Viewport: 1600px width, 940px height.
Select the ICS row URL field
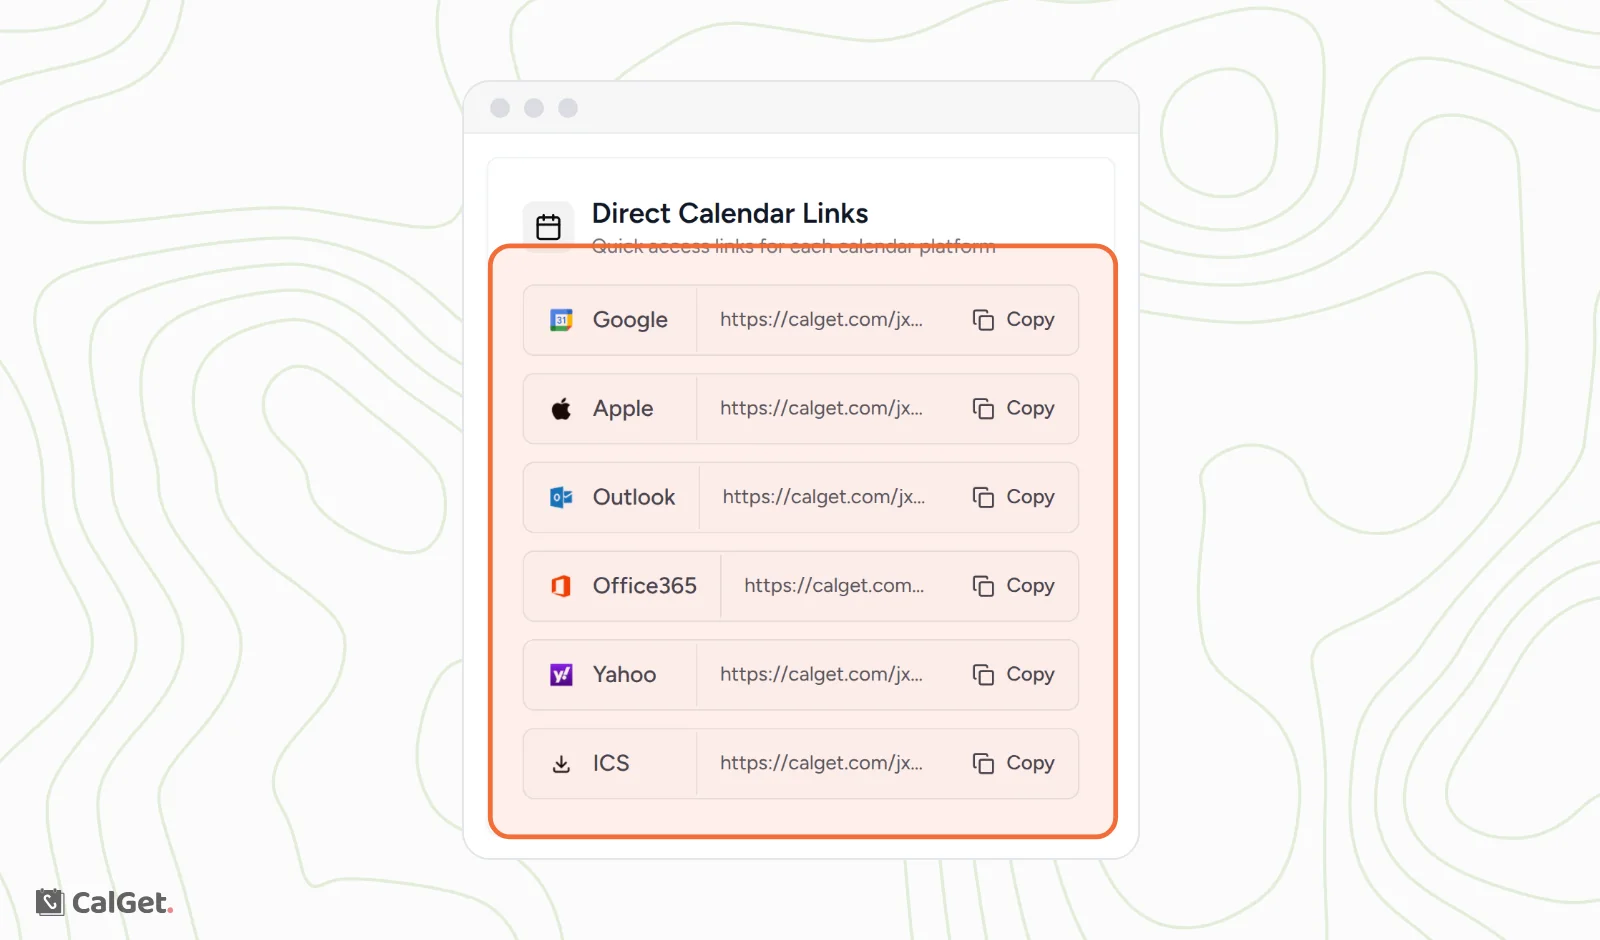point(821,763)
